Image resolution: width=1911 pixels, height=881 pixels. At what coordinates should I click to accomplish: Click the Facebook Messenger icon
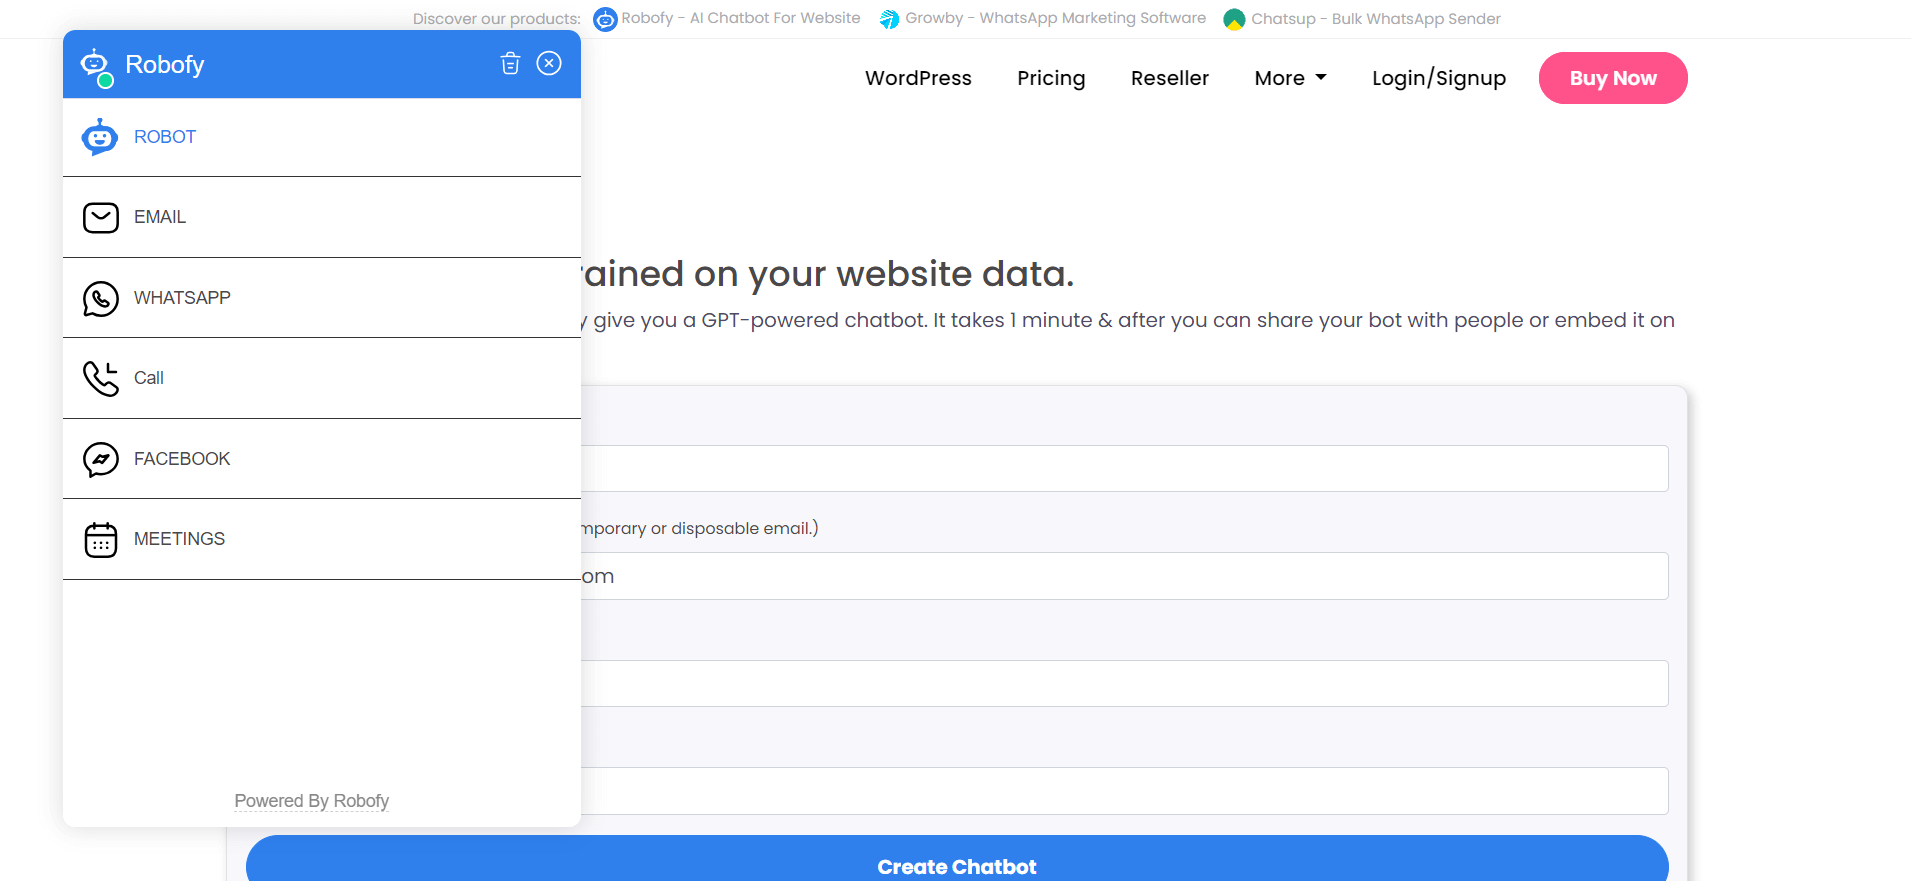tap(101, 459)
